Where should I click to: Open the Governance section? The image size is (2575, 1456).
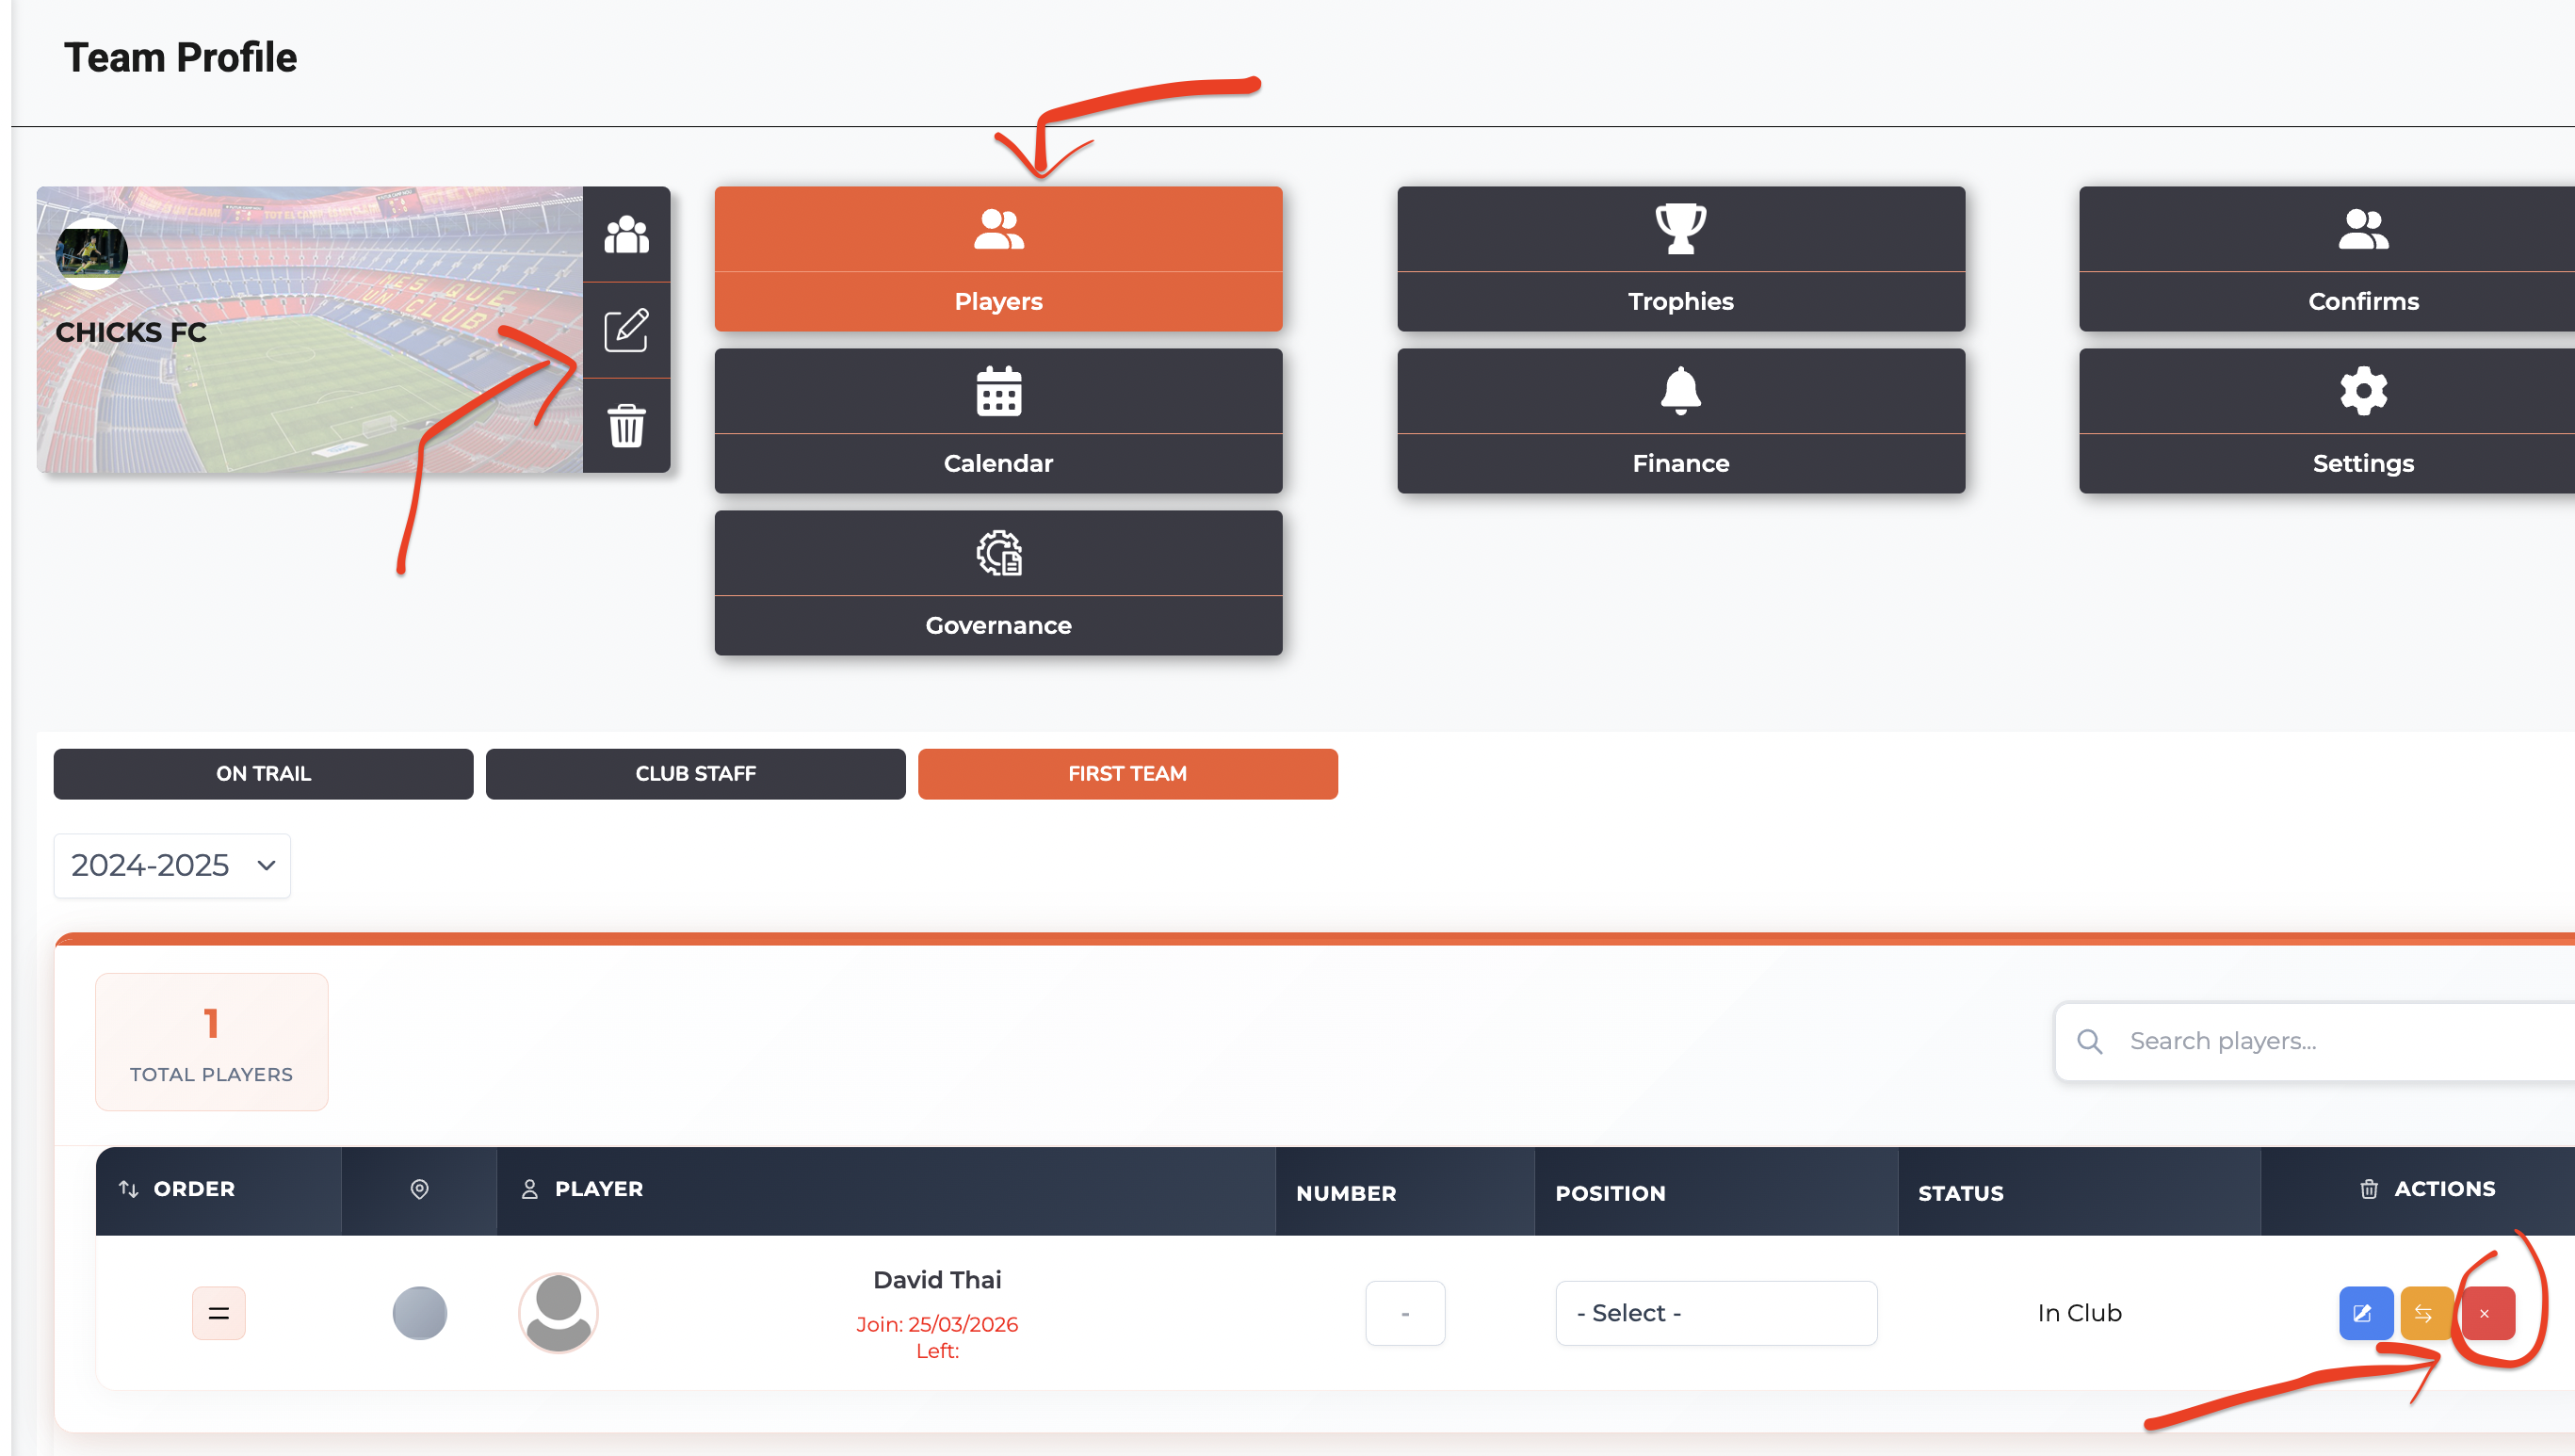pos(998,583)
